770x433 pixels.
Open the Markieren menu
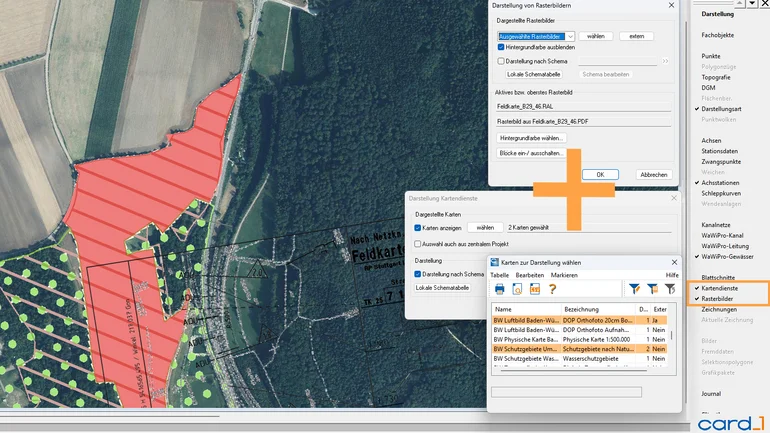click(564, 275)
